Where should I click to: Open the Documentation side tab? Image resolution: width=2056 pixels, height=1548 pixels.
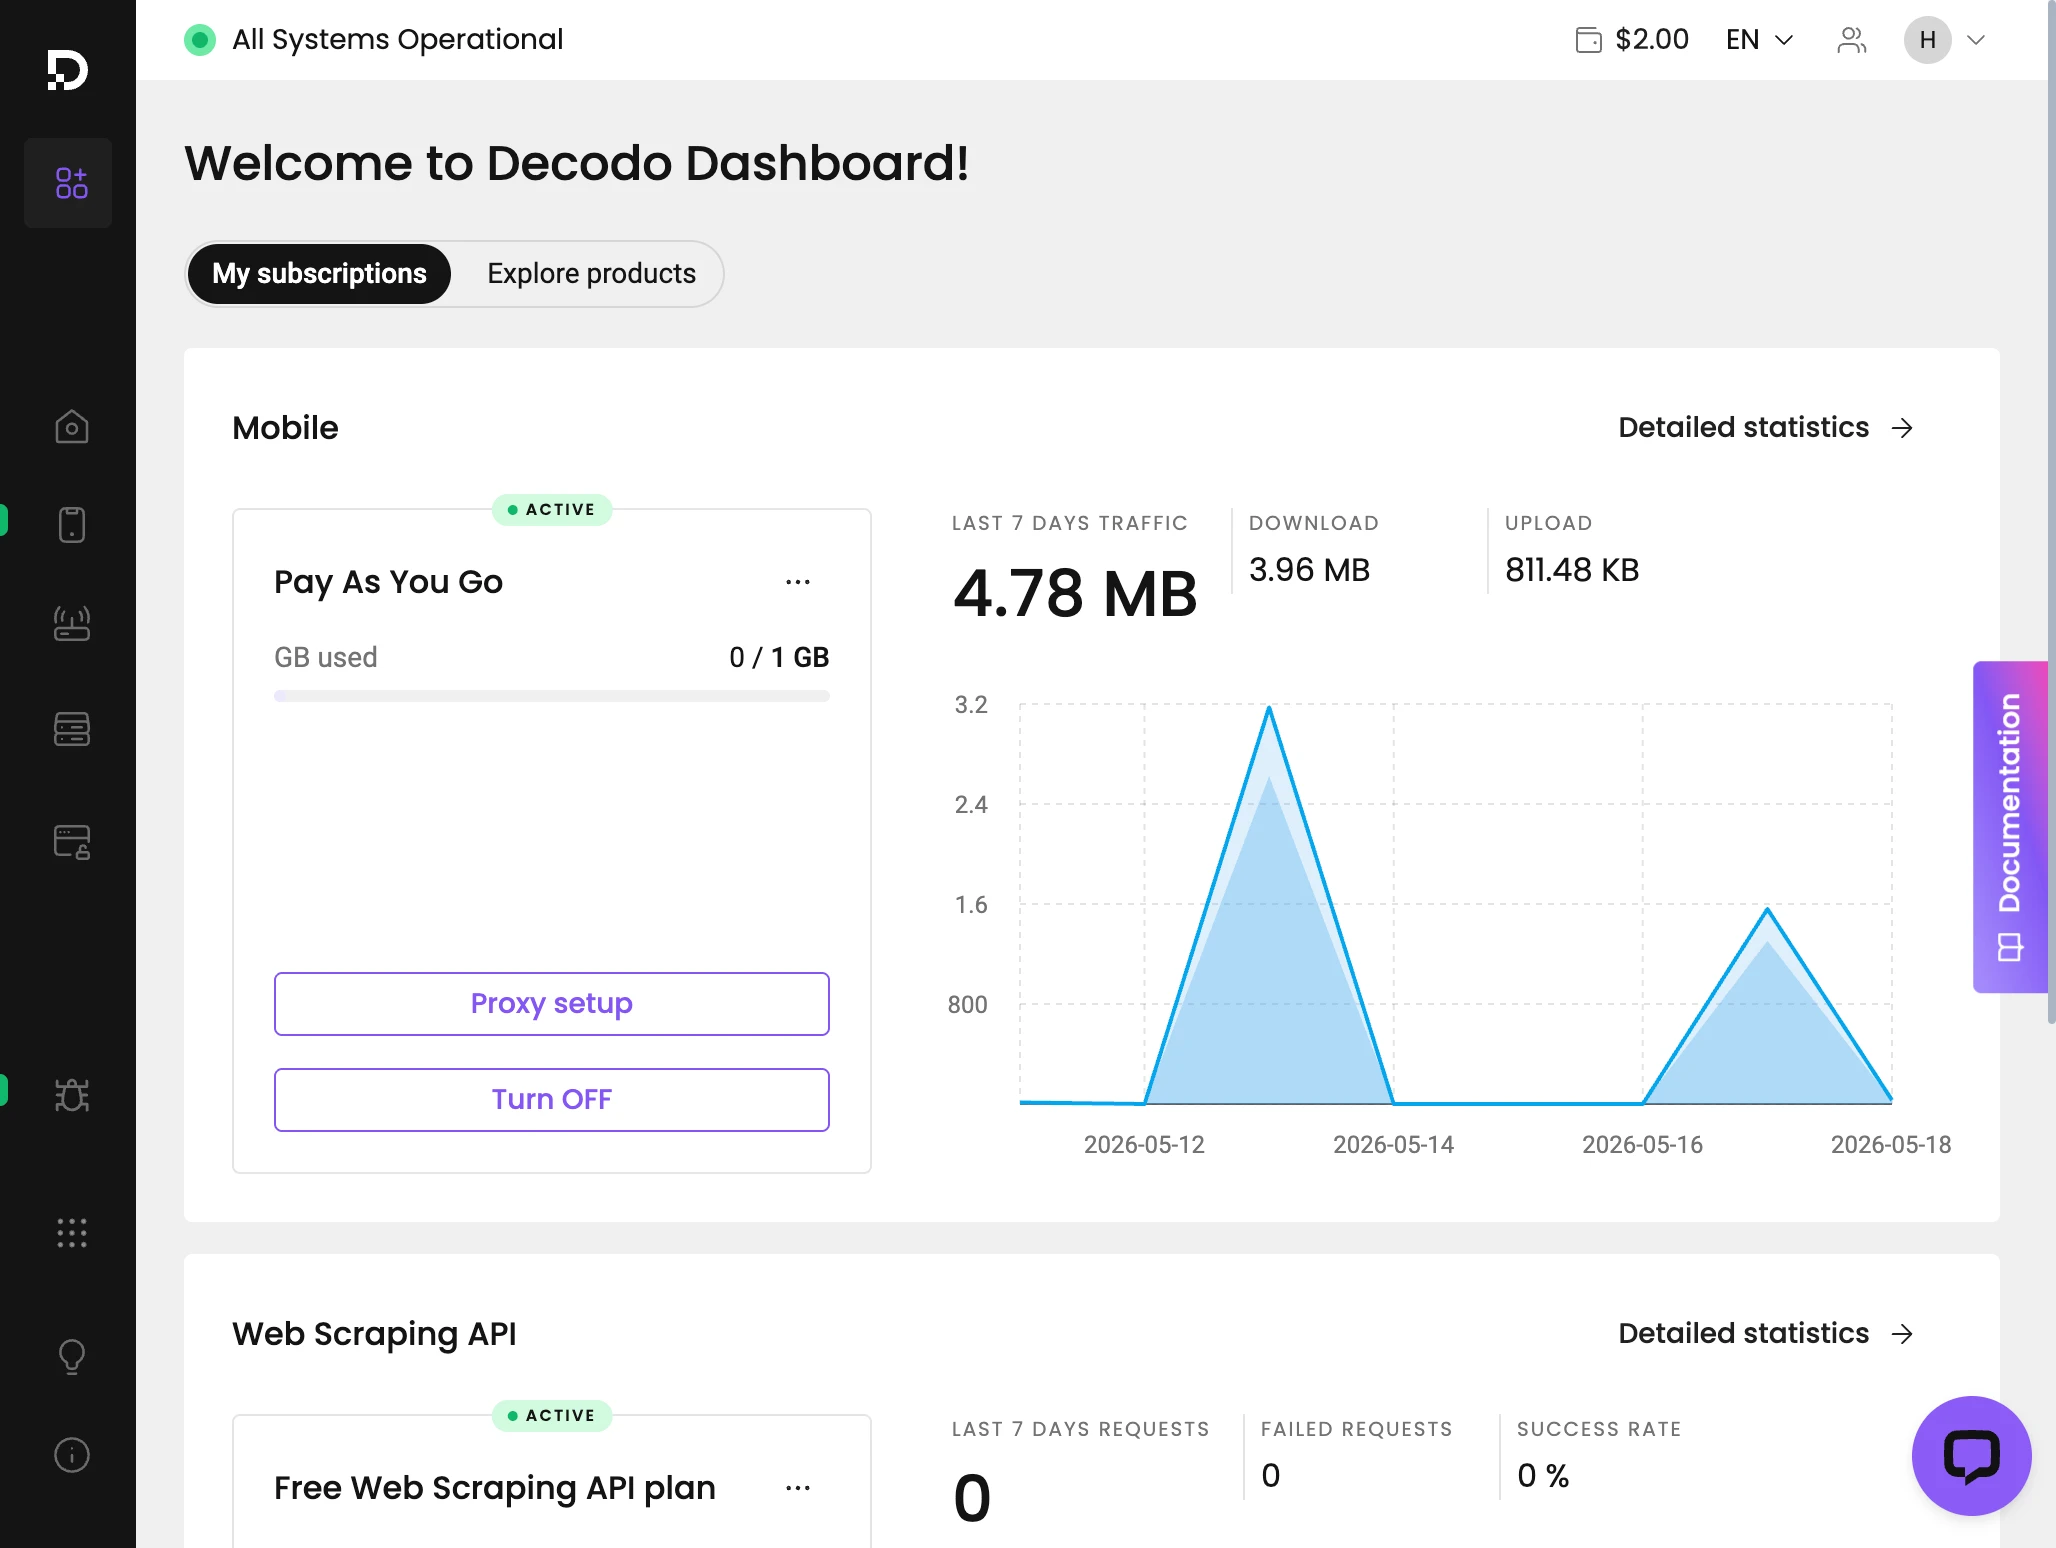pyautogui.click(x=2010, y=827)
